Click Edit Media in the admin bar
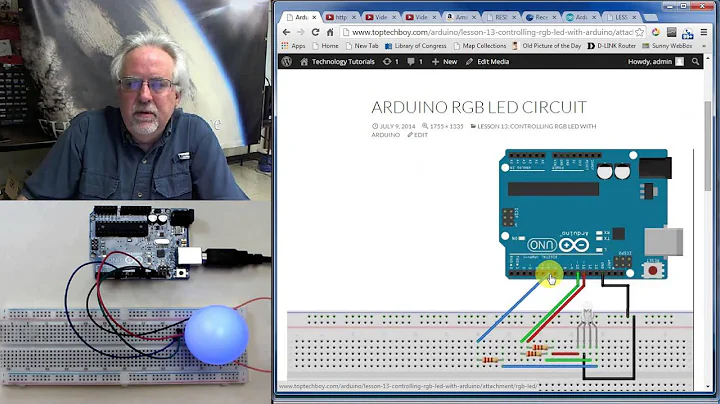This screenshot has width=720, height=404. click(487, 62)
